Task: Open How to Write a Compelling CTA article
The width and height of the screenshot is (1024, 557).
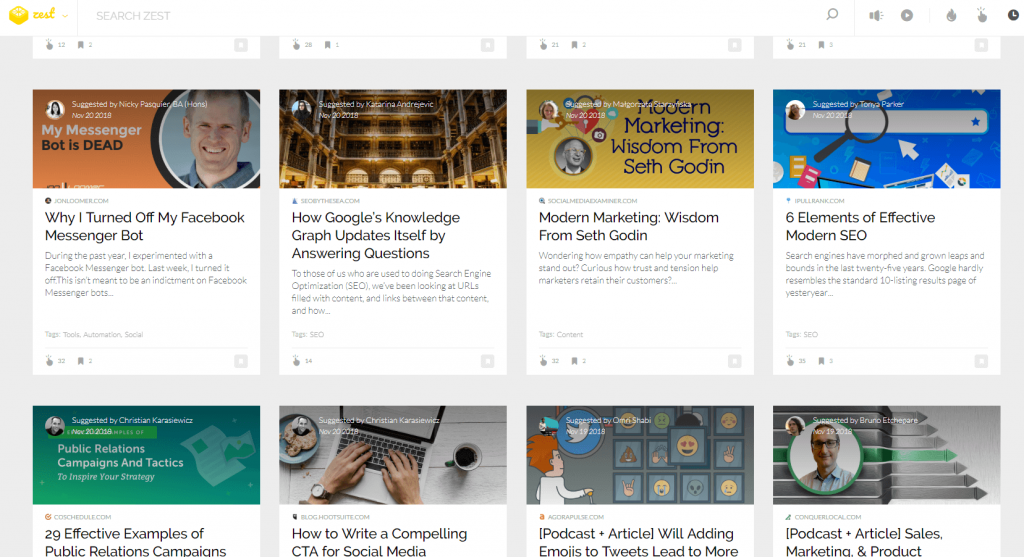Action: pyautogui.click(x=379, y=541)
